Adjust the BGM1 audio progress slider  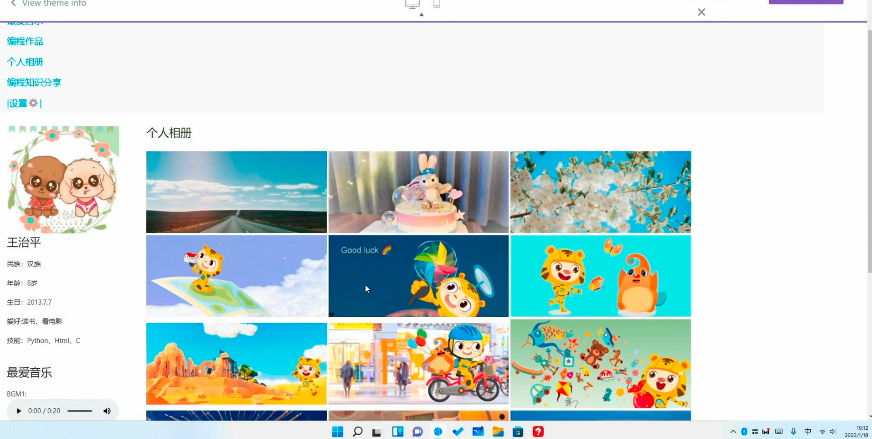tap(80, 411)
